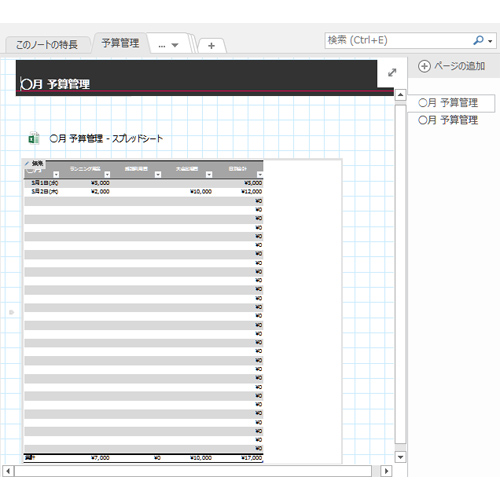
Task: Click the vertical scrollbar down arrow
Action: tap(400, 457)
